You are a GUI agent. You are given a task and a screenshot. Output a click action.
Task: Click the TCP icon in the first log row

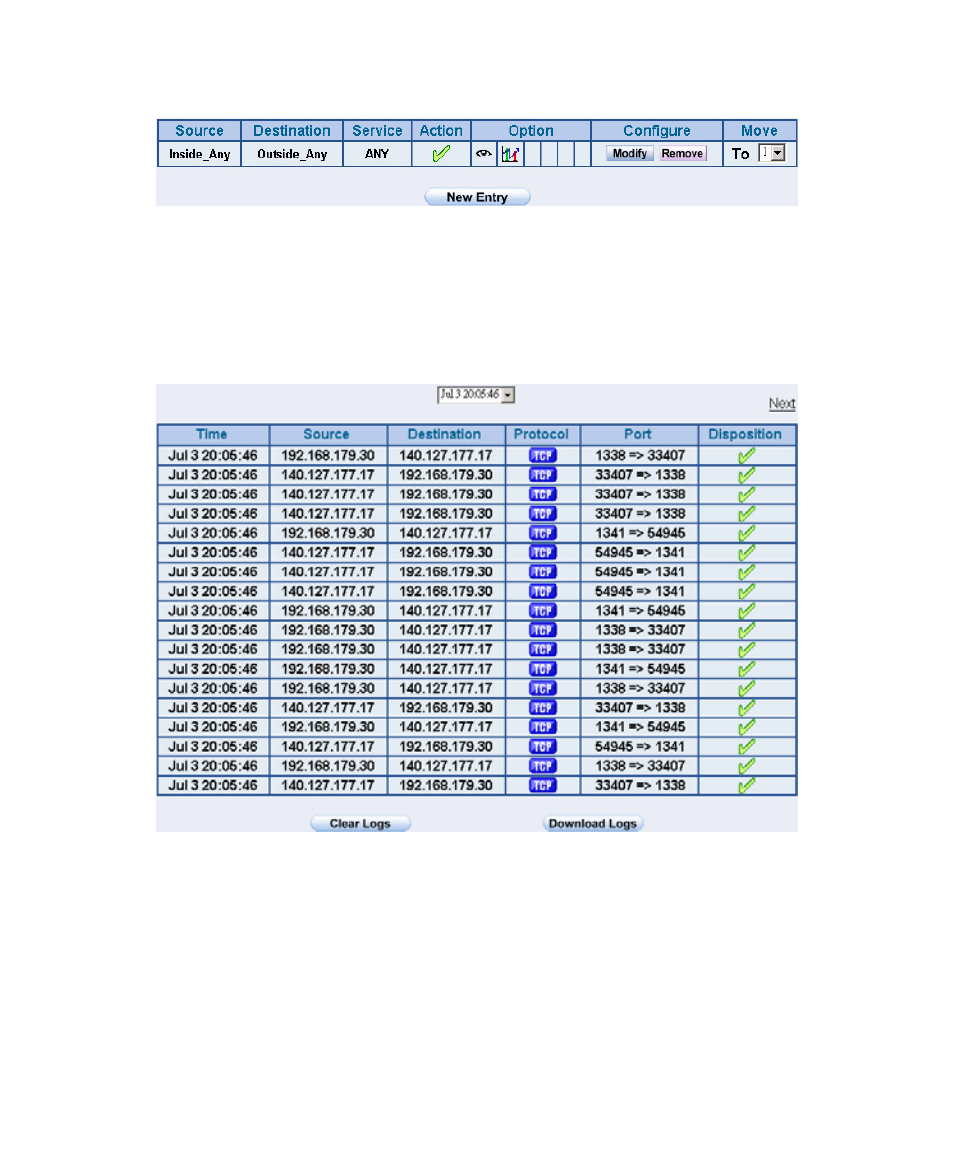pos(543,456)
